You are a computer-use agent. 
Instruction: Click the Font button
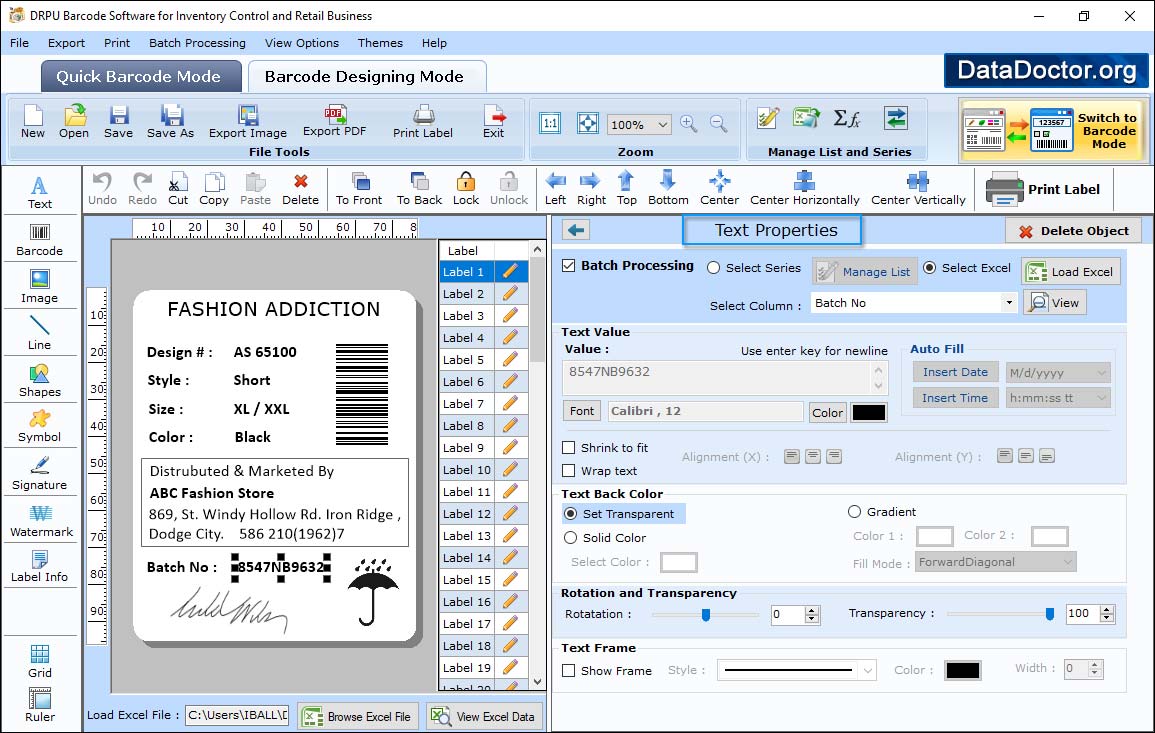[x=582, y=411]
